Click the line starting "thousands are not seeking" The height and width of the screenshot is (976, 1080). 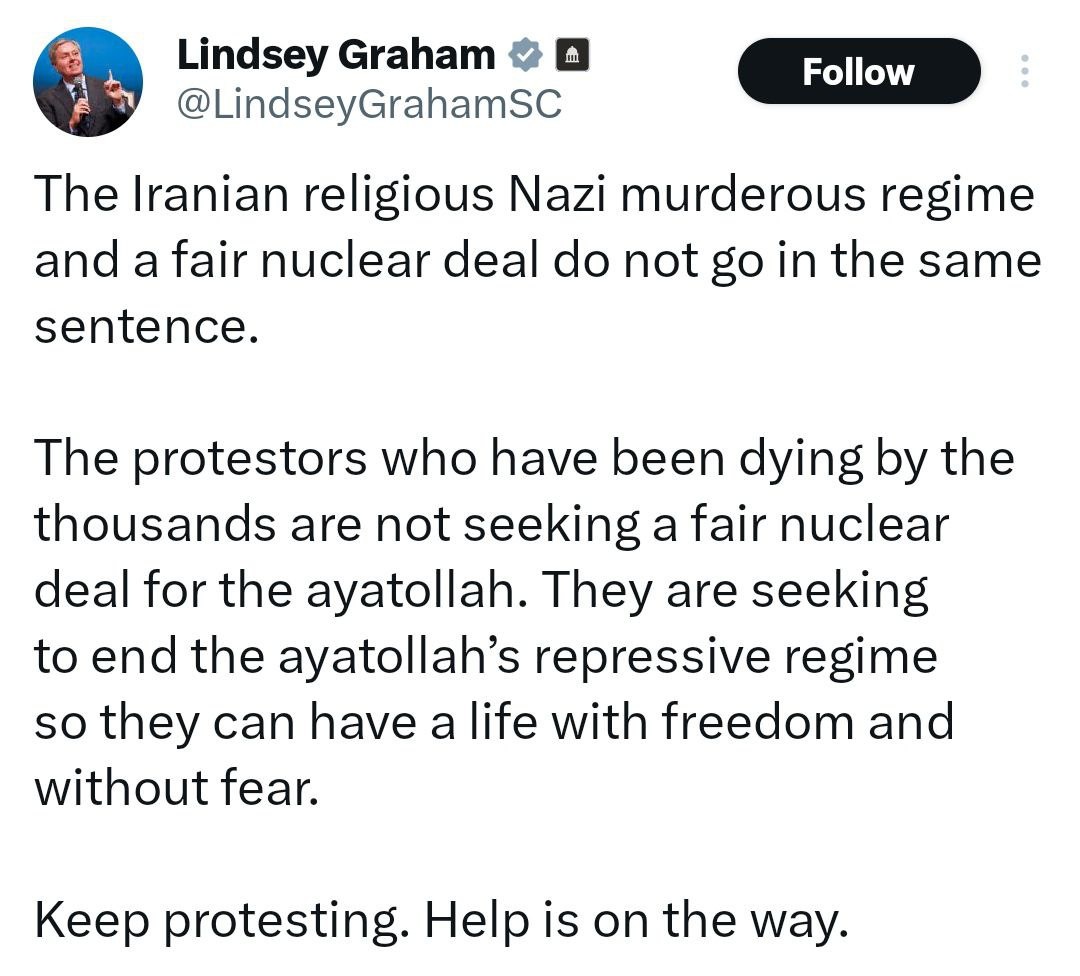pyautogui.click(x=490, y=525)
